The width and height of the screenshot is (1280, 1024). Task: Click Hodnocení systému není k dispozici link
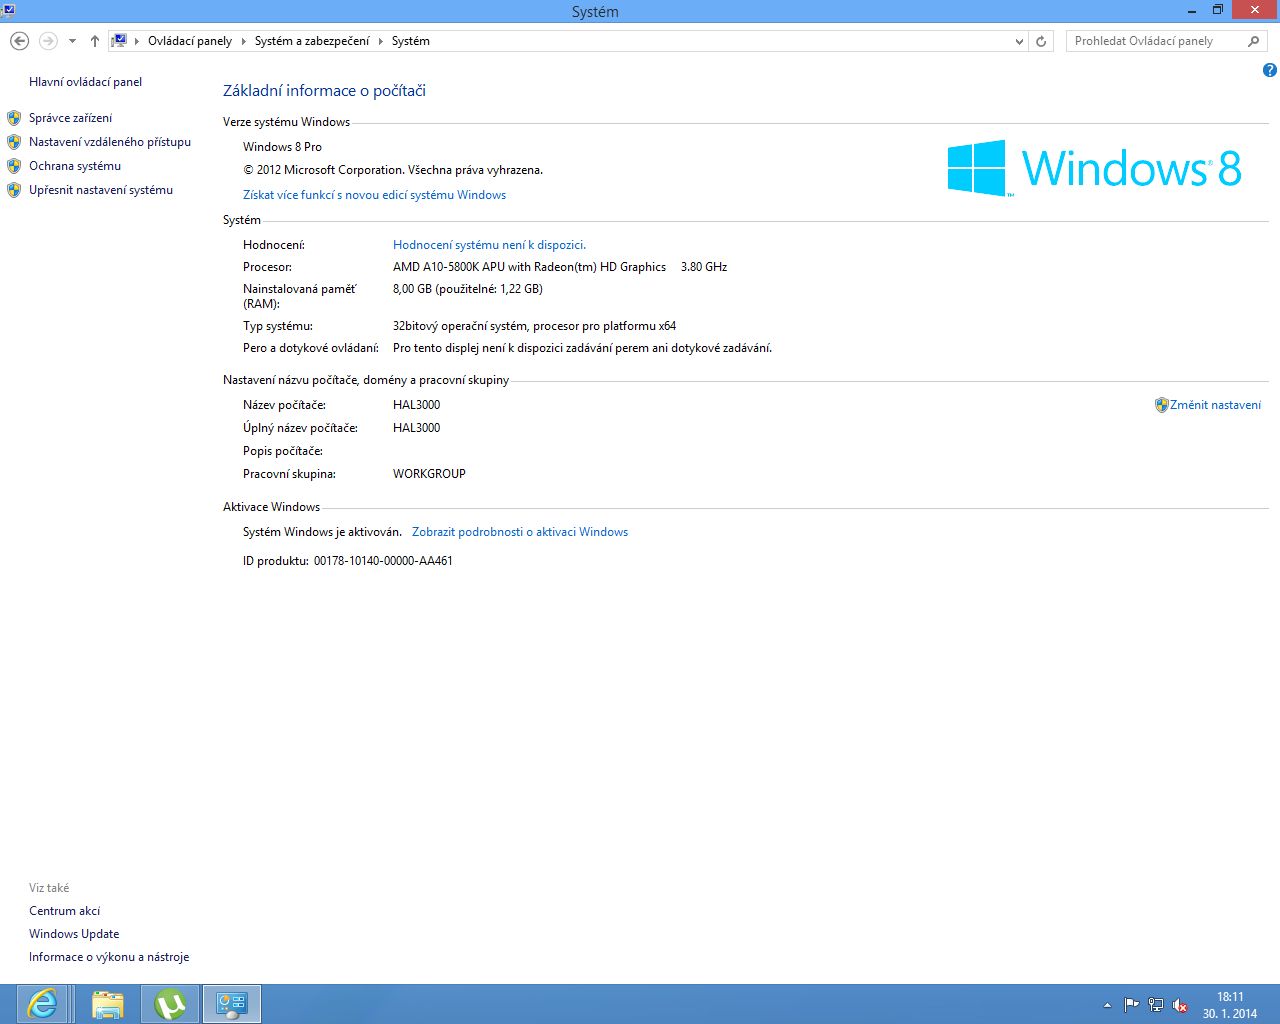point(489,245)
